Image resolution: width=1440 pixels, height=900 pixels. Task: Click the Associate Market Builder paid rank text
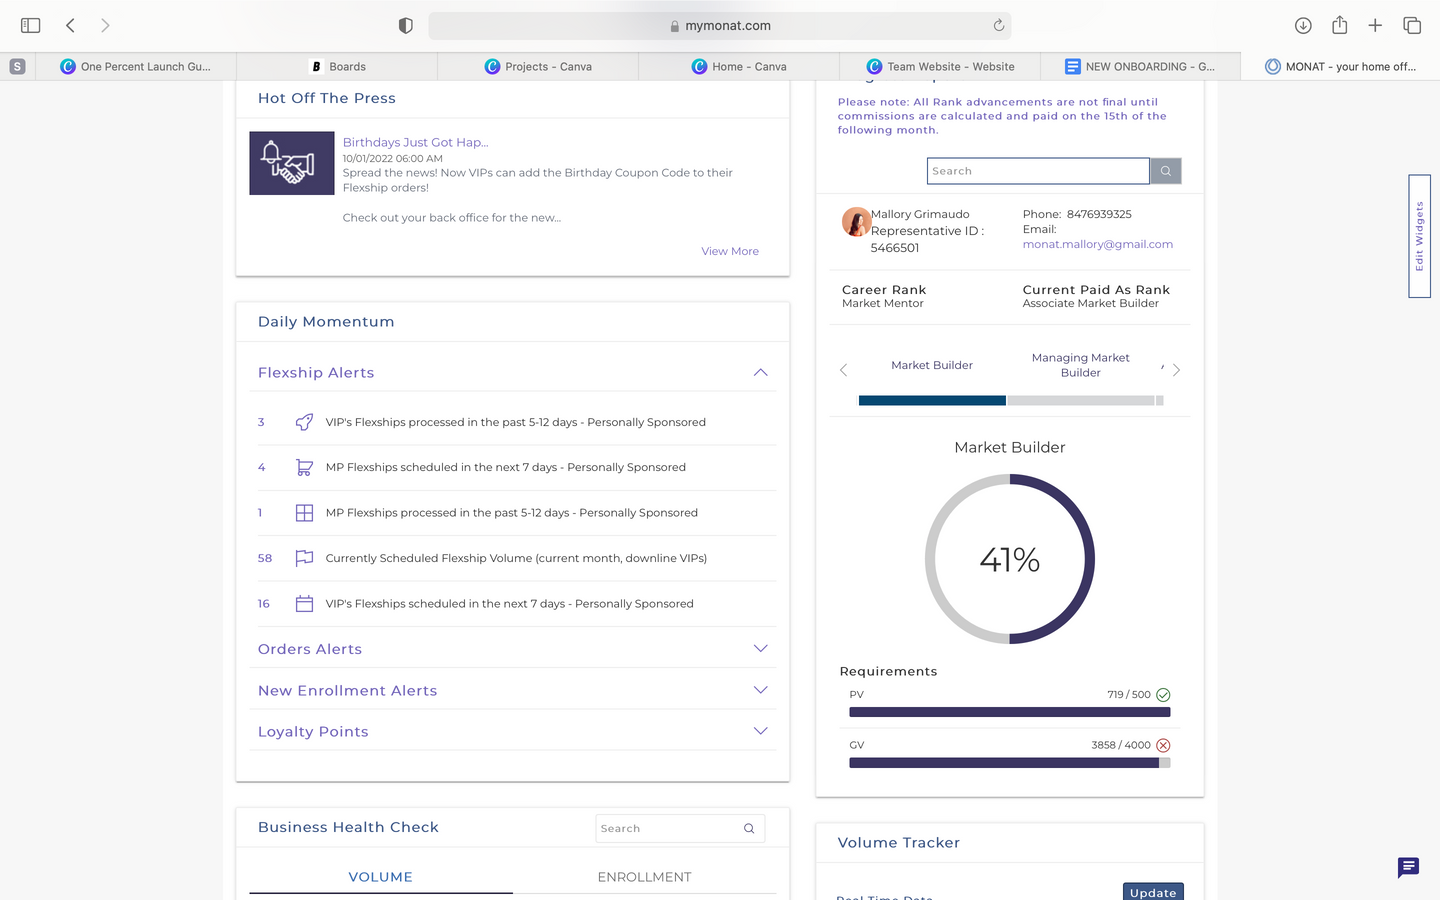pos(1090,303)
